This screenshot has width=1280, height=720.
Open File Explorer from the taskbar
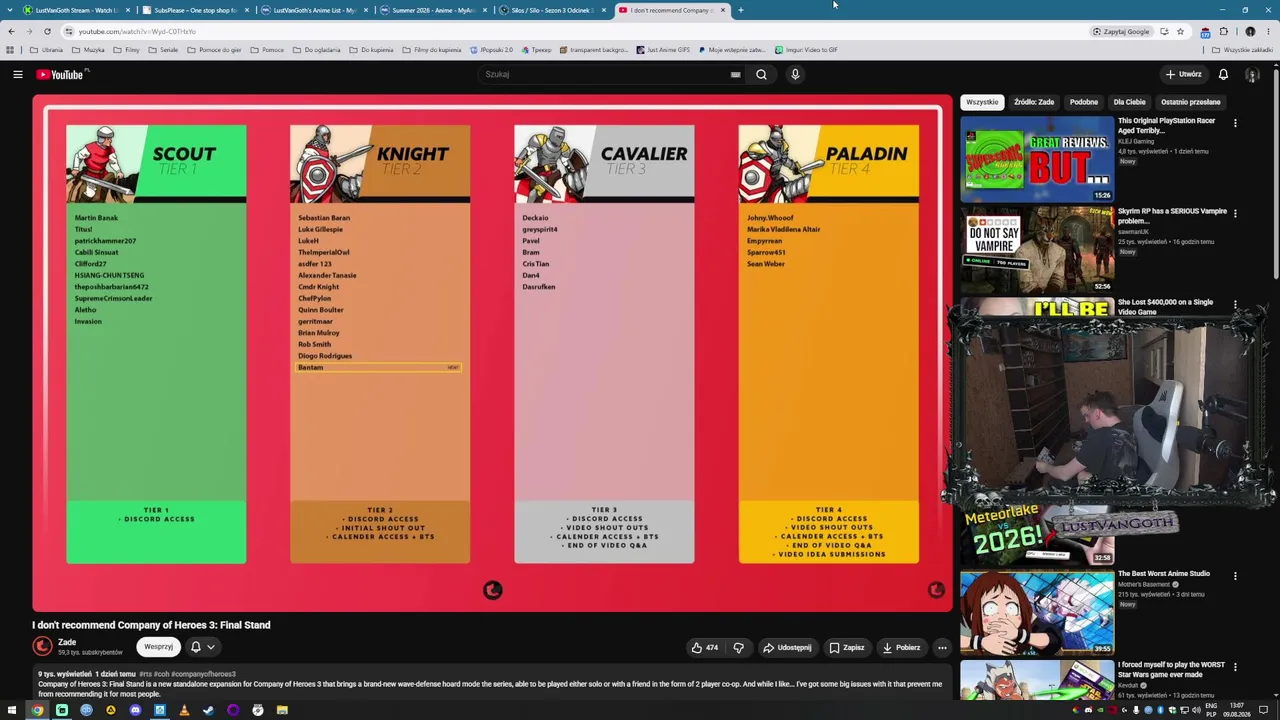(282, 710)
